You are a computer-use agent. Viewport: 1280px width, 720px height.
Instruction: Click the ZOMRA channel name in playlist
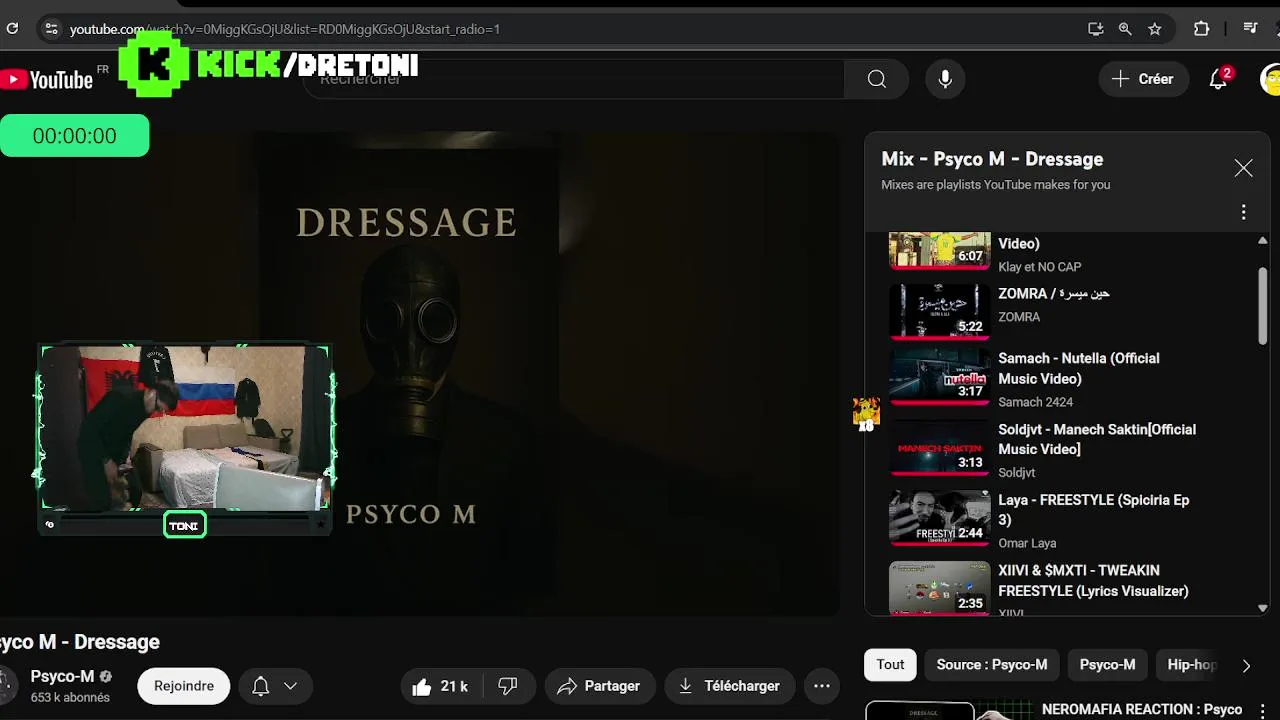pos(1019,317)
